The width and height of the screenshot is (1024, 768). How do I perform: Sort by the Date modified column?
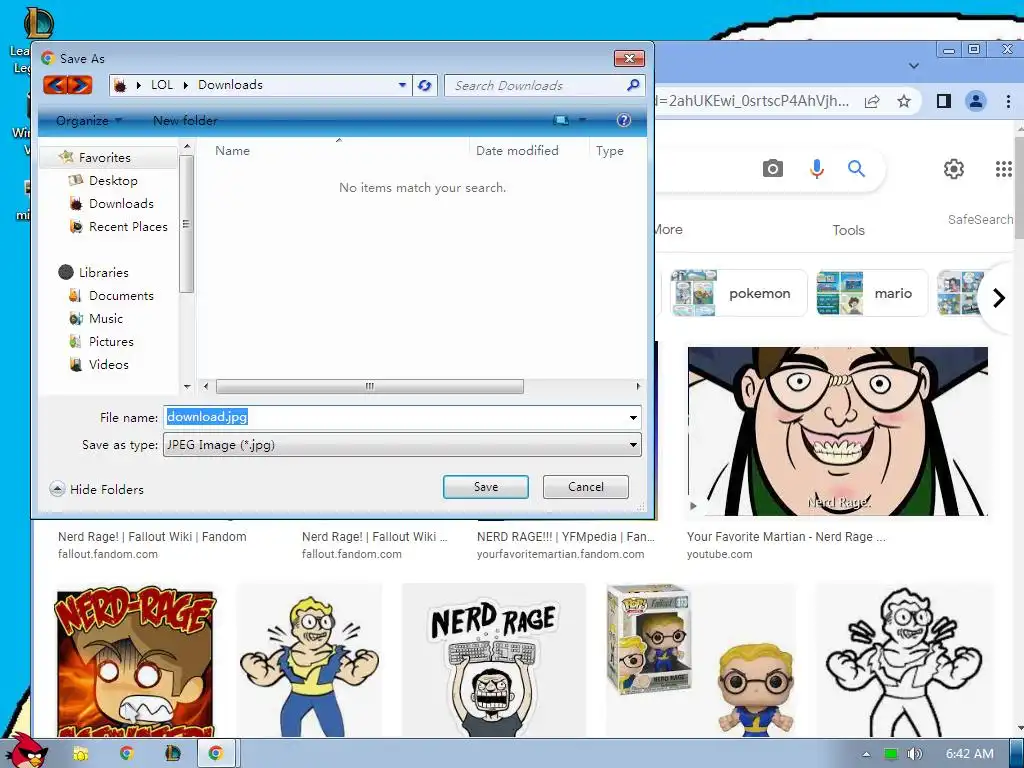517,151
